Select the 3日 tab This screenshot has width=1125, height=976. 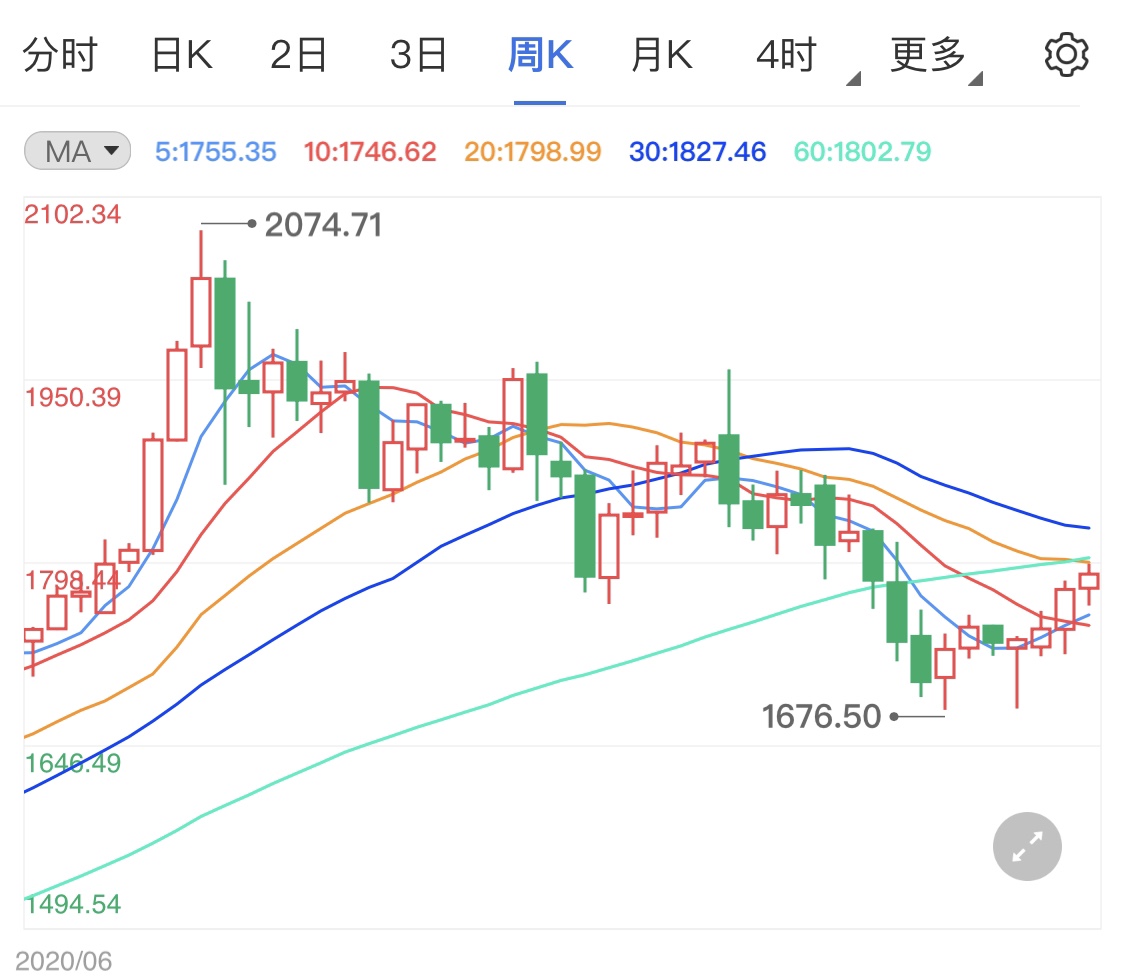click(x=418, y=55)
